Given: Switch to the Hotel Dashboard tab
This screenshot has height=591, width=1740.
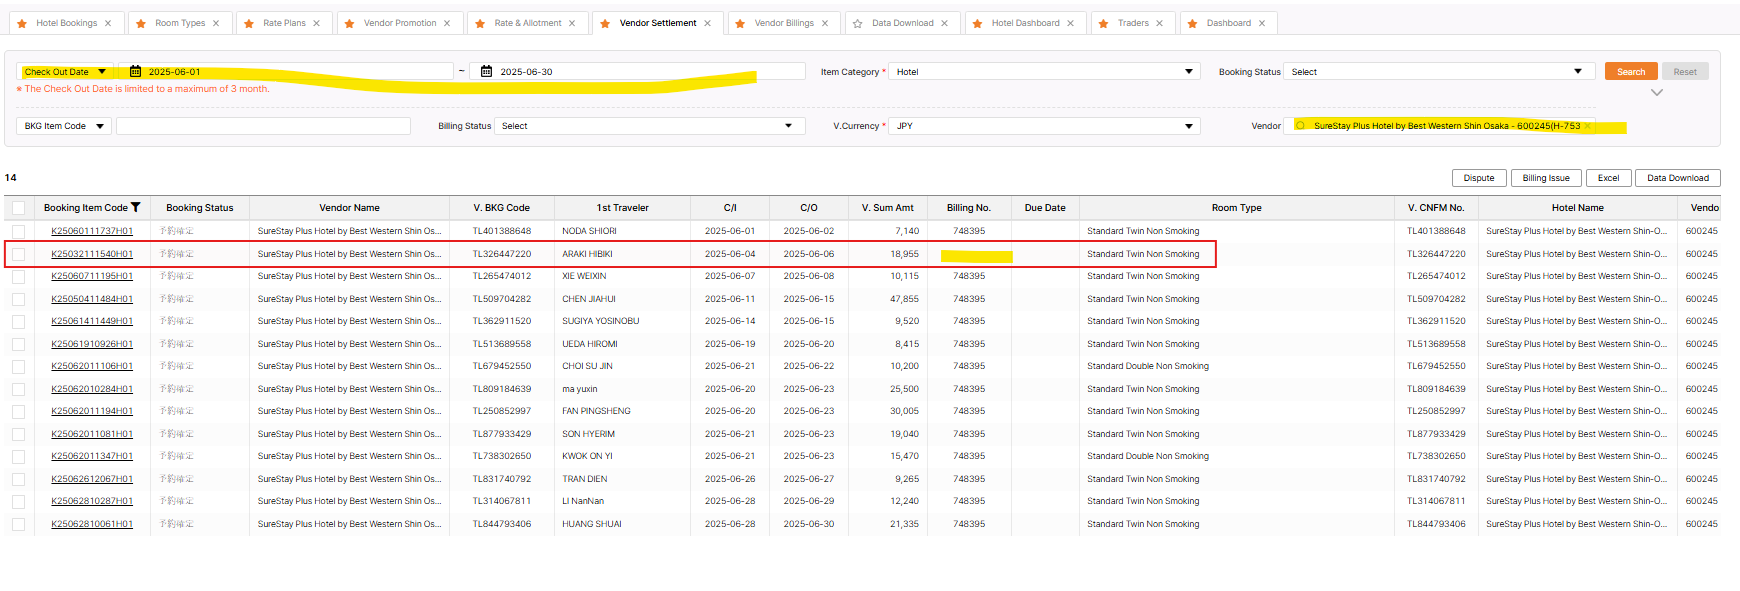Looking at the screenshot, I should tap(1025, 23).
